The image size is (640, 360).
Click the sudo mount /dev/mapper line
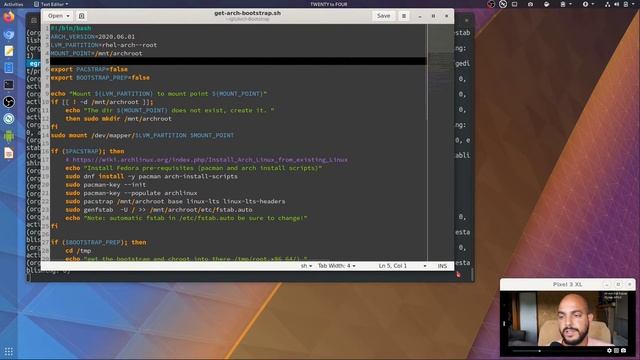142,135
